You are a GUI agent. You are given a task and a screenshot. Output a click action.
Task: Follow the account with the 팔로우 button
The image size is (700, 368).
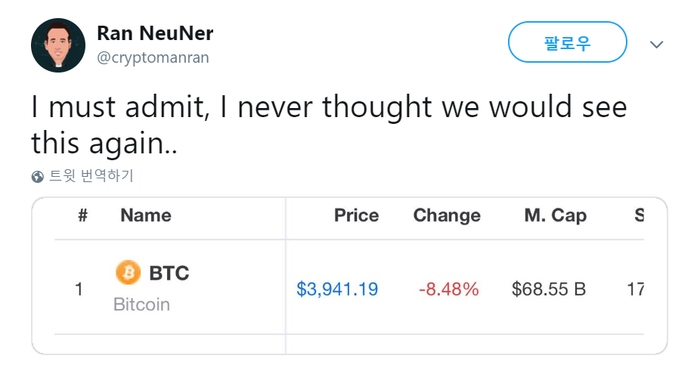click(x=567, y=42)
